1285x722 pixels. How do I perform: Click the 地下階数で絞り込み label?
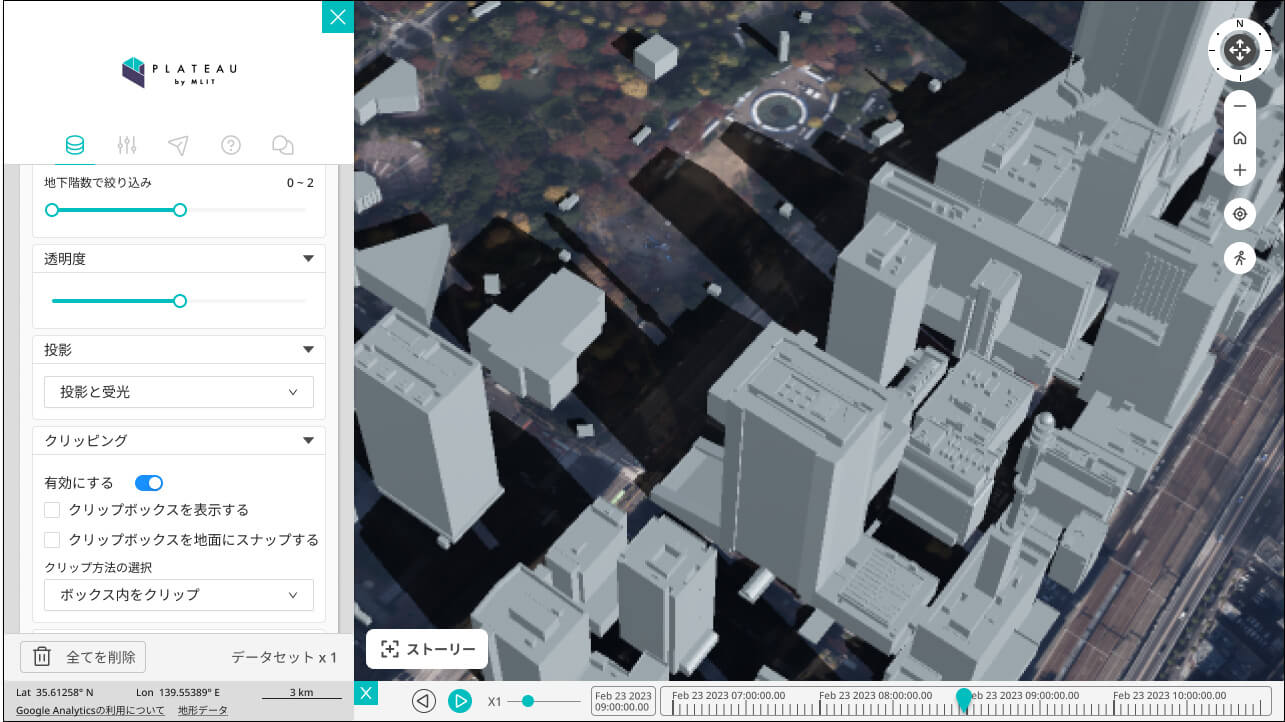(98, 182)
